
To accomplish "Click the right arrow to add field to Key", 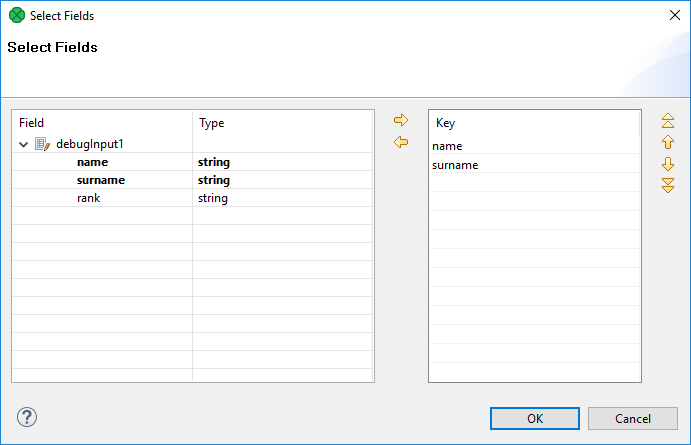I will point(401,120).
